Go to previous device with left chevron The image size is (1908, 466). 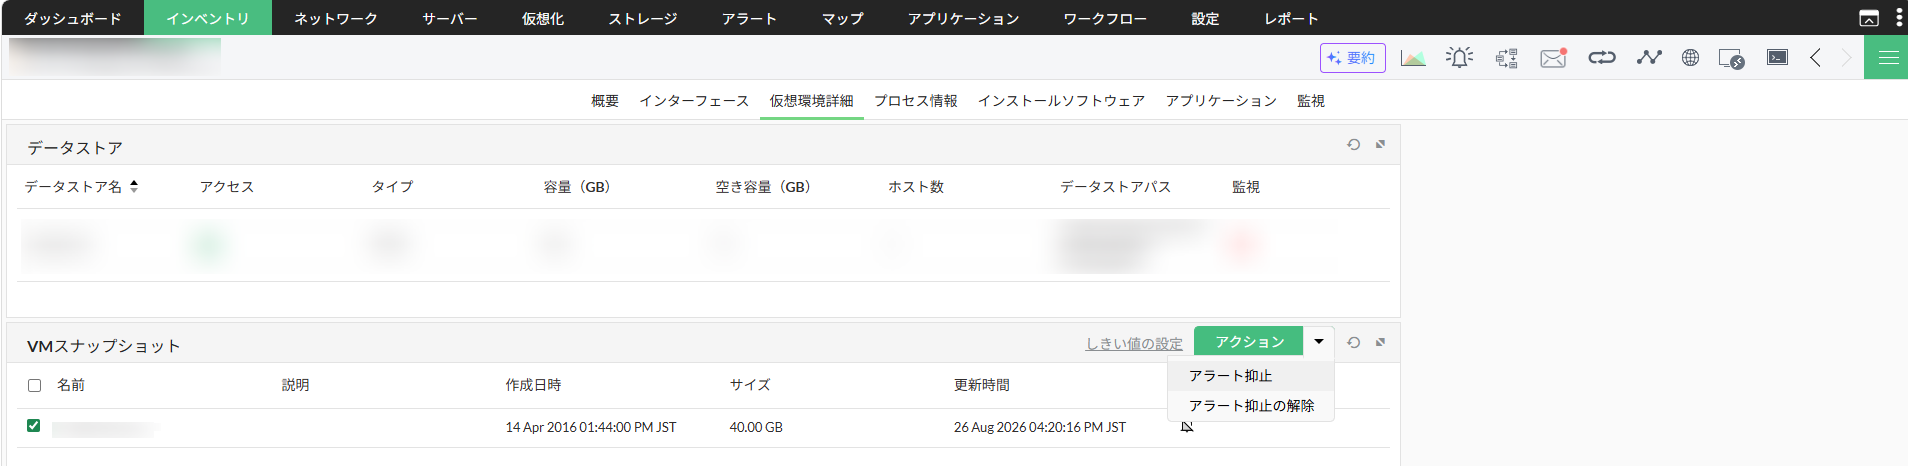point(1815,58)
